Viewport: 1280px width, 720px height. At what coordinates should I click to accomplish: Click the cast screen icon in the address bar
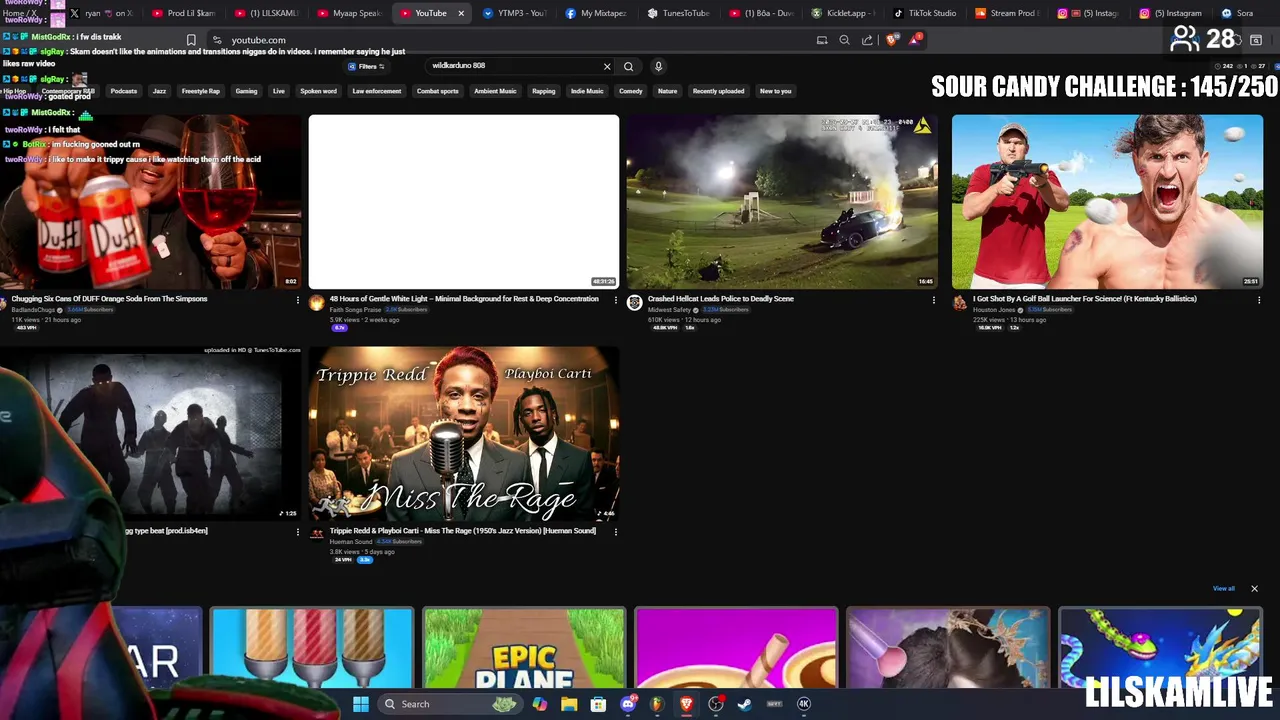click(x=822, y=40)
